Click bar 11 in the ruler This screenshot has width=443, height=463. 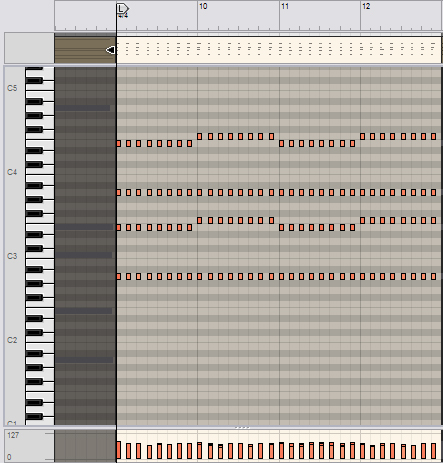(x=284, y=6)
